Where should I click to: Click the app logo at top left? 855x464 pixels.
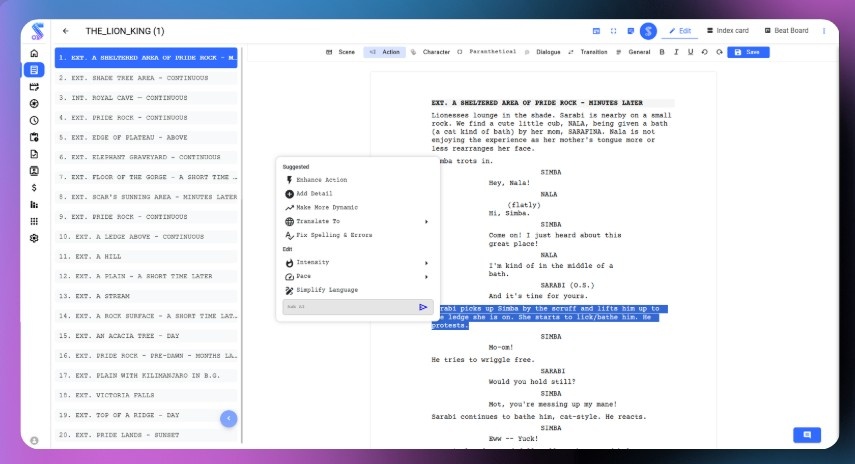coord(37,31)
